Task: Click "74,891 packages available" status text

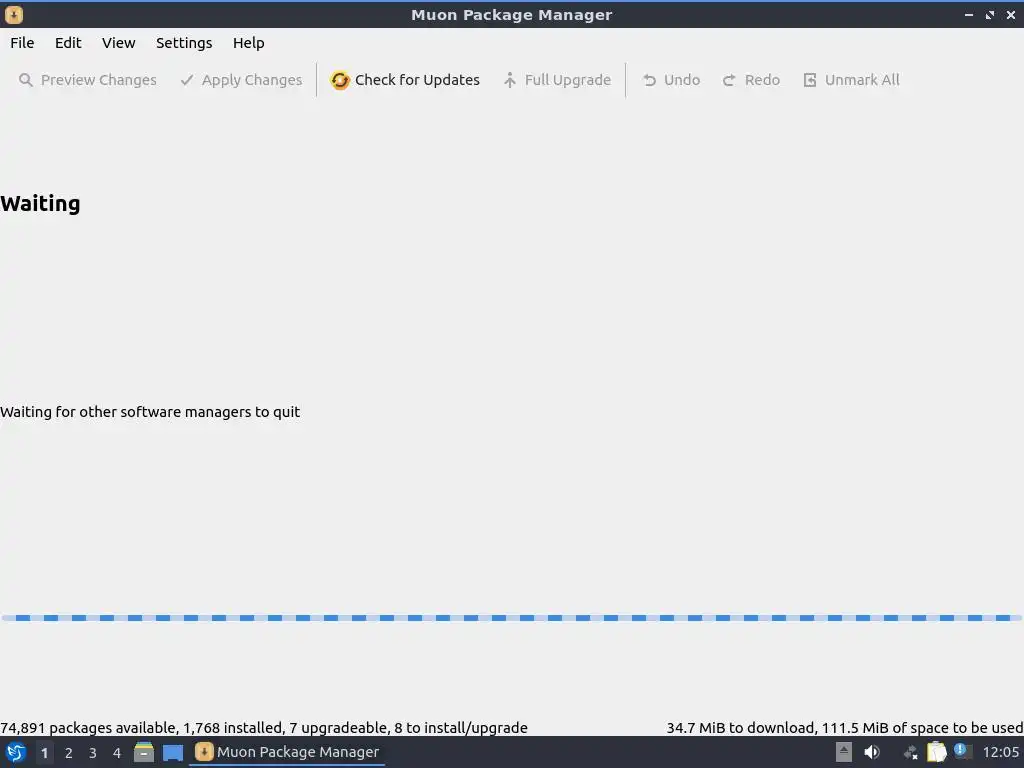Action: (x=88, y=728)
